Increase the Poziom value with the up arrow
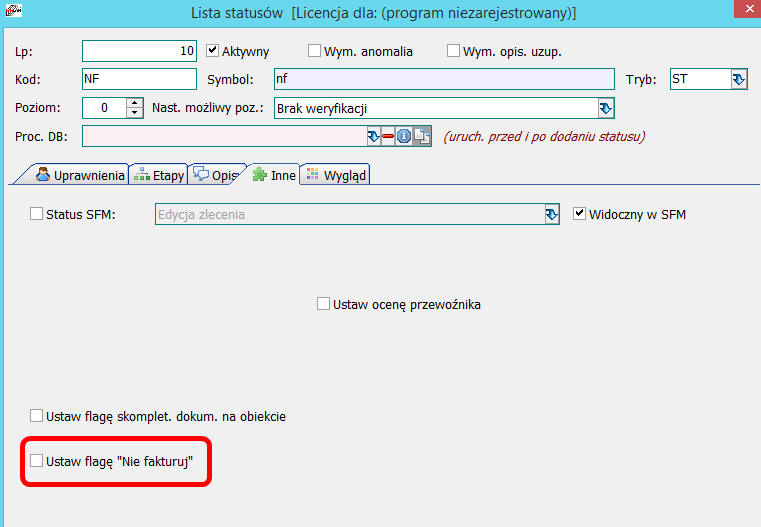The width and height of the screenshot is (761, 527). [x=134, y=103]
